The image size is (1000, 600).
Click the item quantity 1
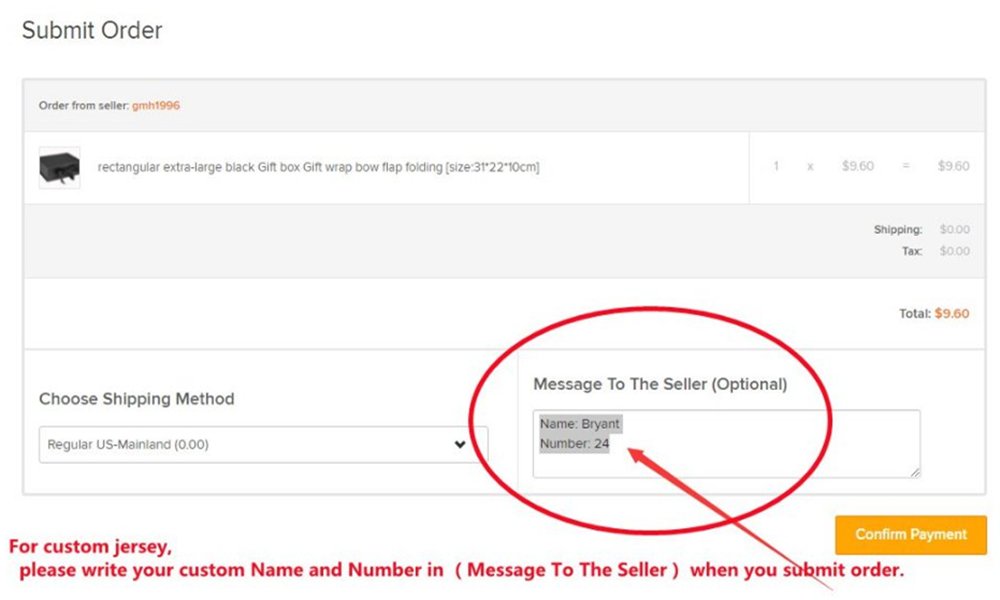[x=776, y=166]
